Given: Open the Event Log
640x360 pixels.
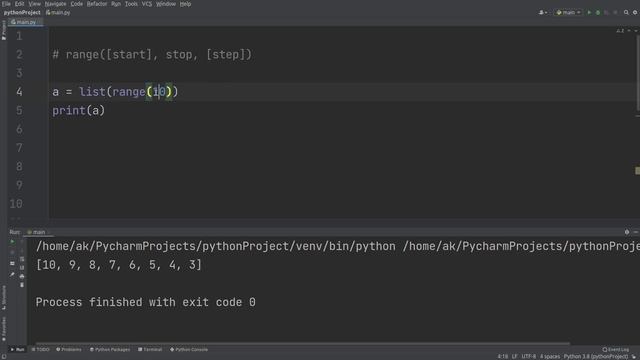Looking at the screenshot, I should click(616, 349).
